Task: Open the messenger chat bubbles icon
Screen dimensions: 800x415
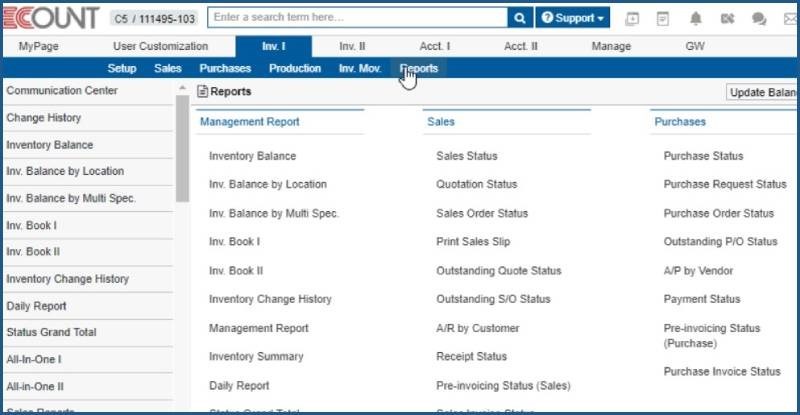Action: coord(759,19)
